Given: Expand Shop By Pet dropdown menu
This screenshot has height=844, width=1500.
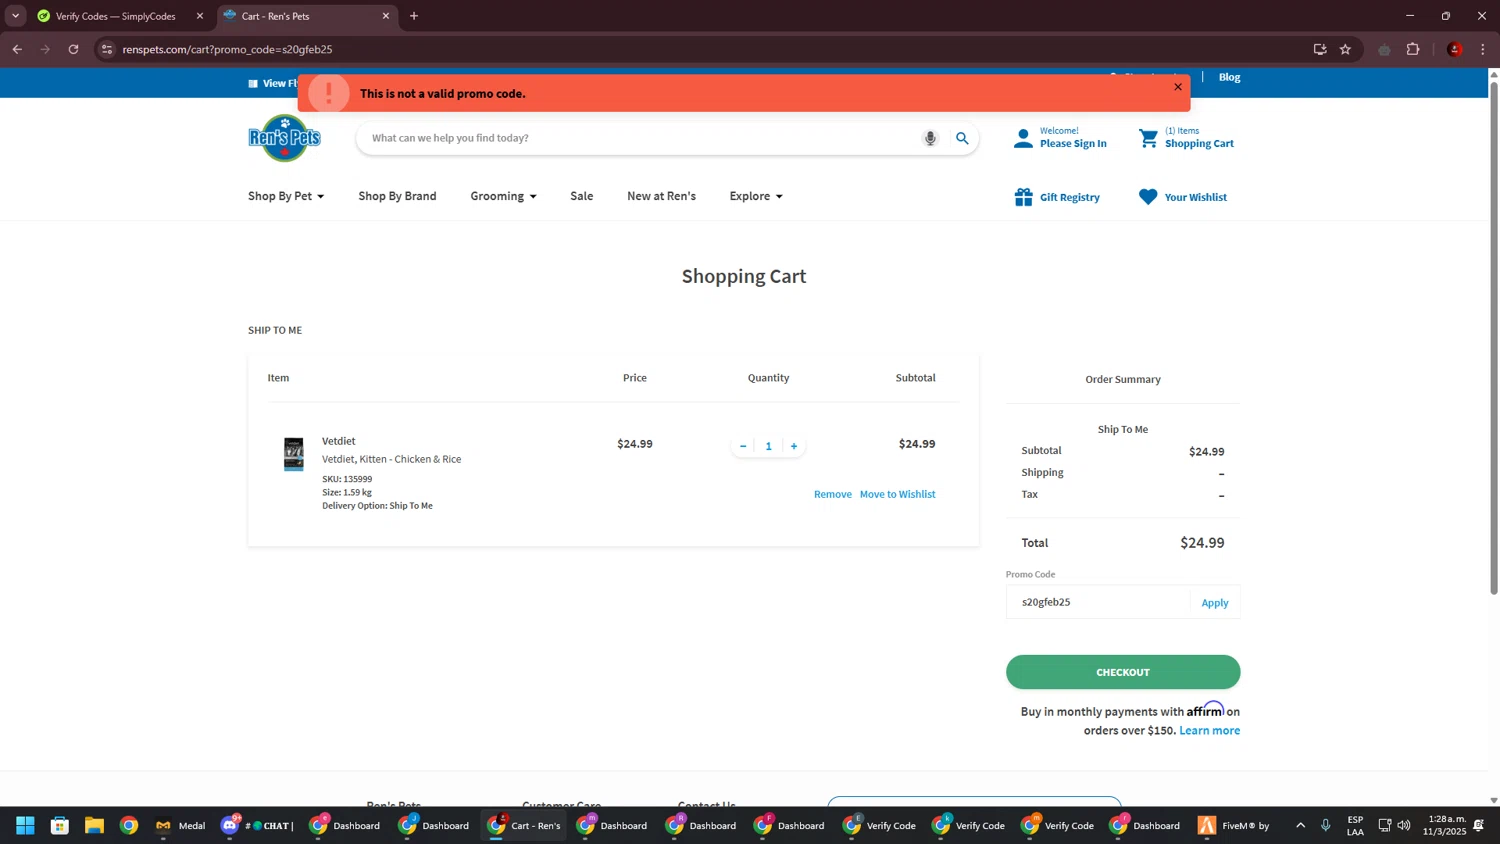Looking at the screenshot, I should click(x=286, y=196).
